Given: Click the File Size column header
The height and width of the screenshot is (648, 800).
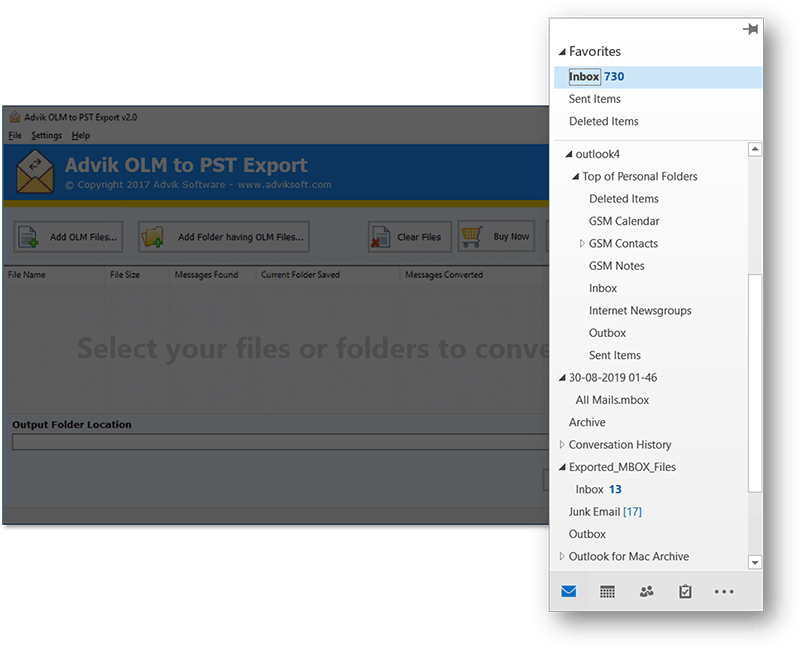Looking at the screenshot, I should [x=124, y=275].
